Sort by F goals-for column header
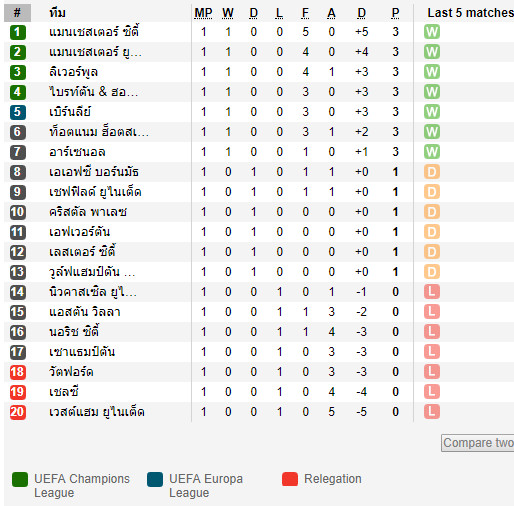Viewport: 514px width, 506px height. point(305,13)
